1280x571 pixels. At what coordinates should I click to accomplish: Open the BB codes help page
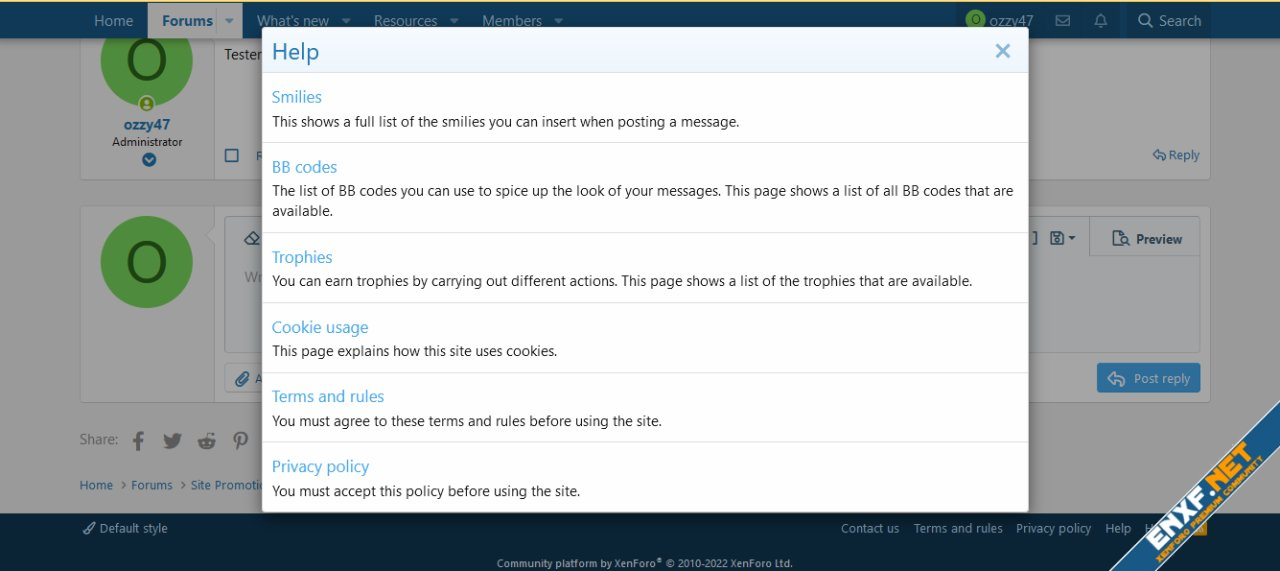[304, 167]
